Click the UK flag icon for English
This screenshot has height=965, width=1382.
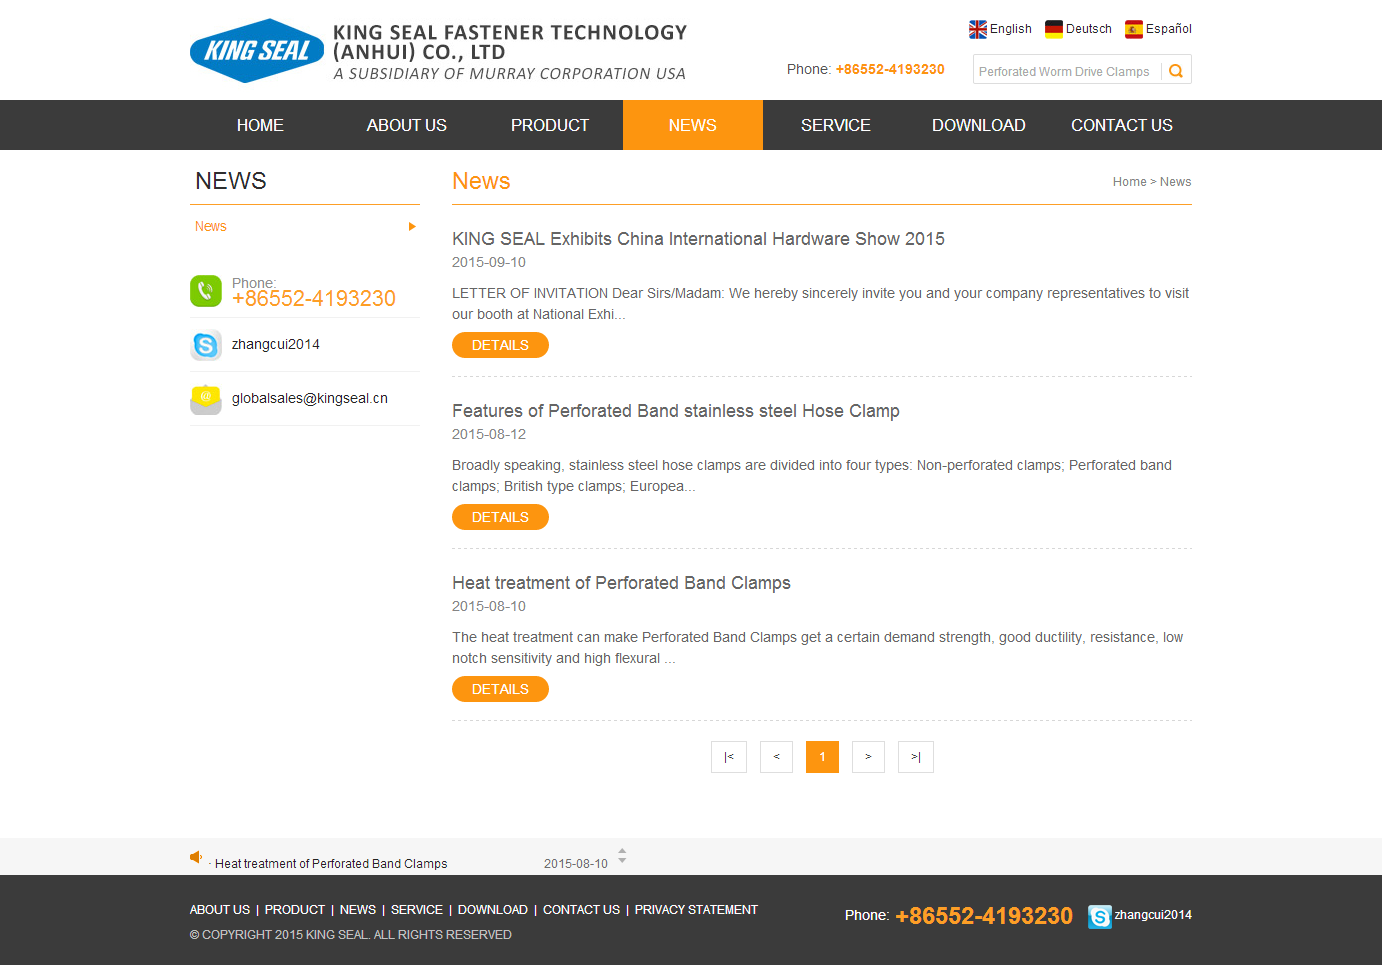tap(978, 29)
